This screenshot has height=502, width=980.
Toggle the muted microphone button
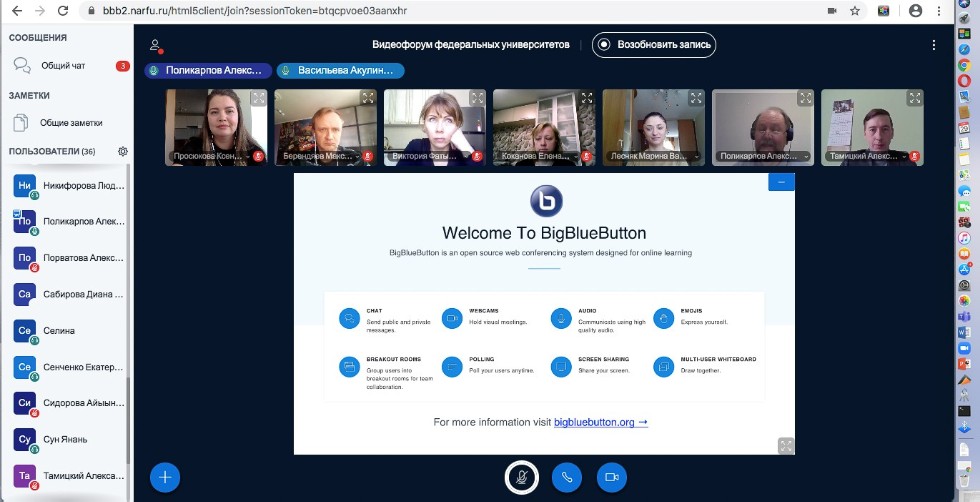[x=520, y=477]
